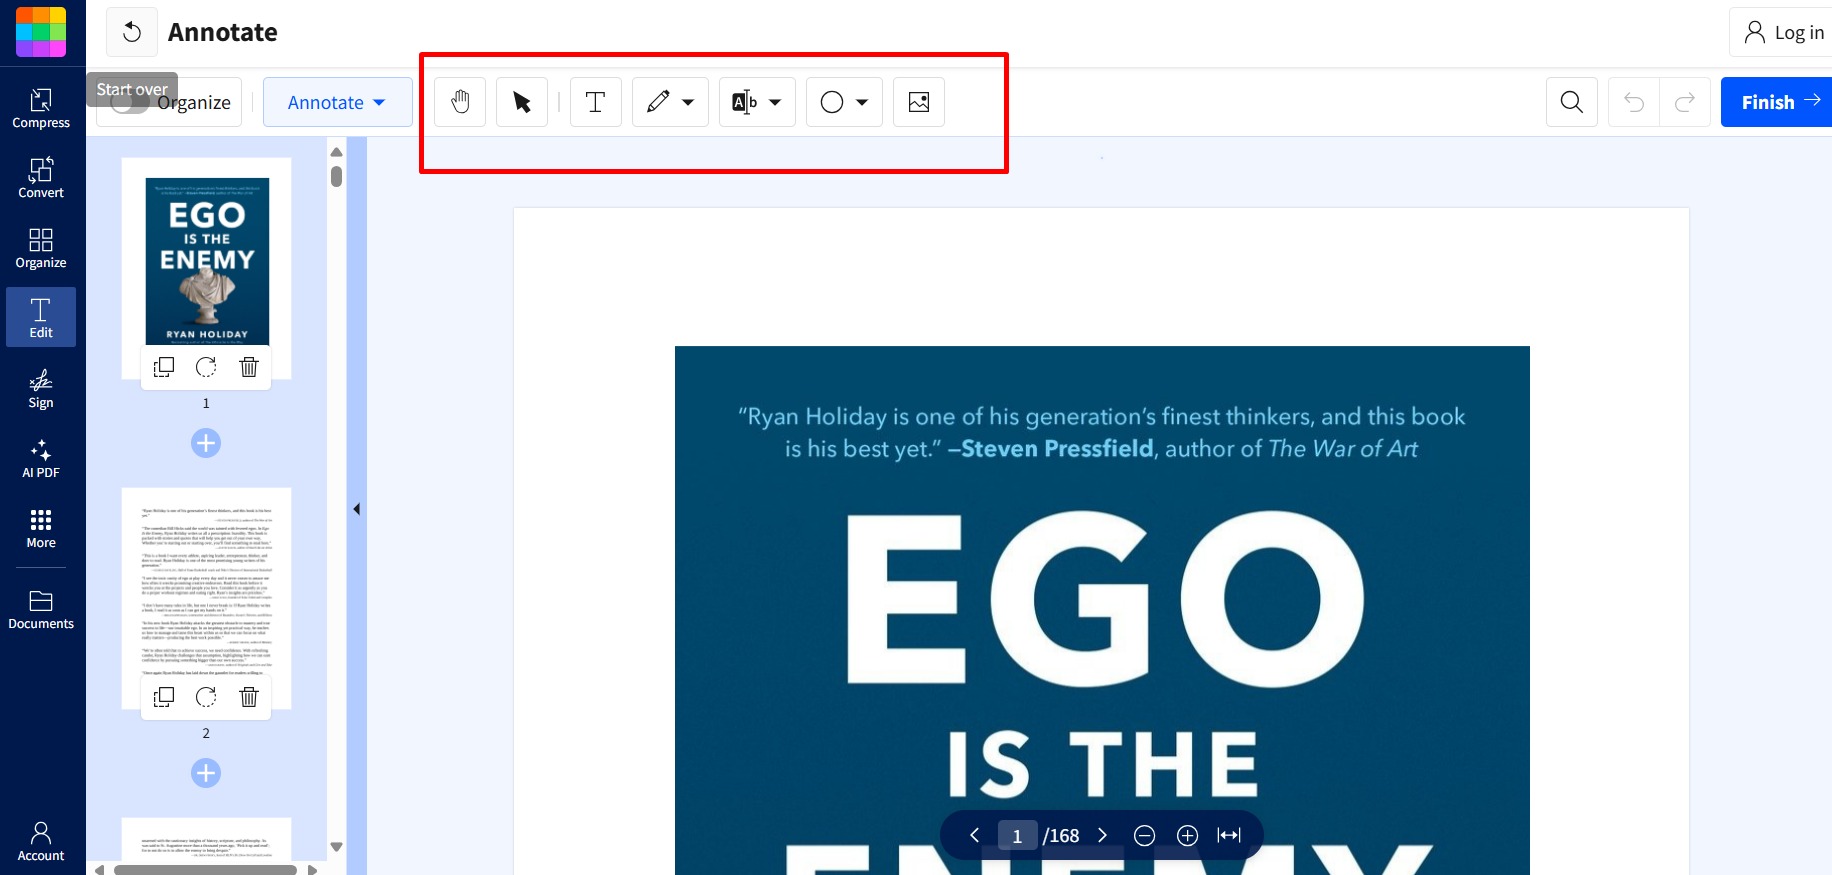The height and width of the screenshot is (875, 1832).
Task: Go to previous page
Action: tap(974, 835)
